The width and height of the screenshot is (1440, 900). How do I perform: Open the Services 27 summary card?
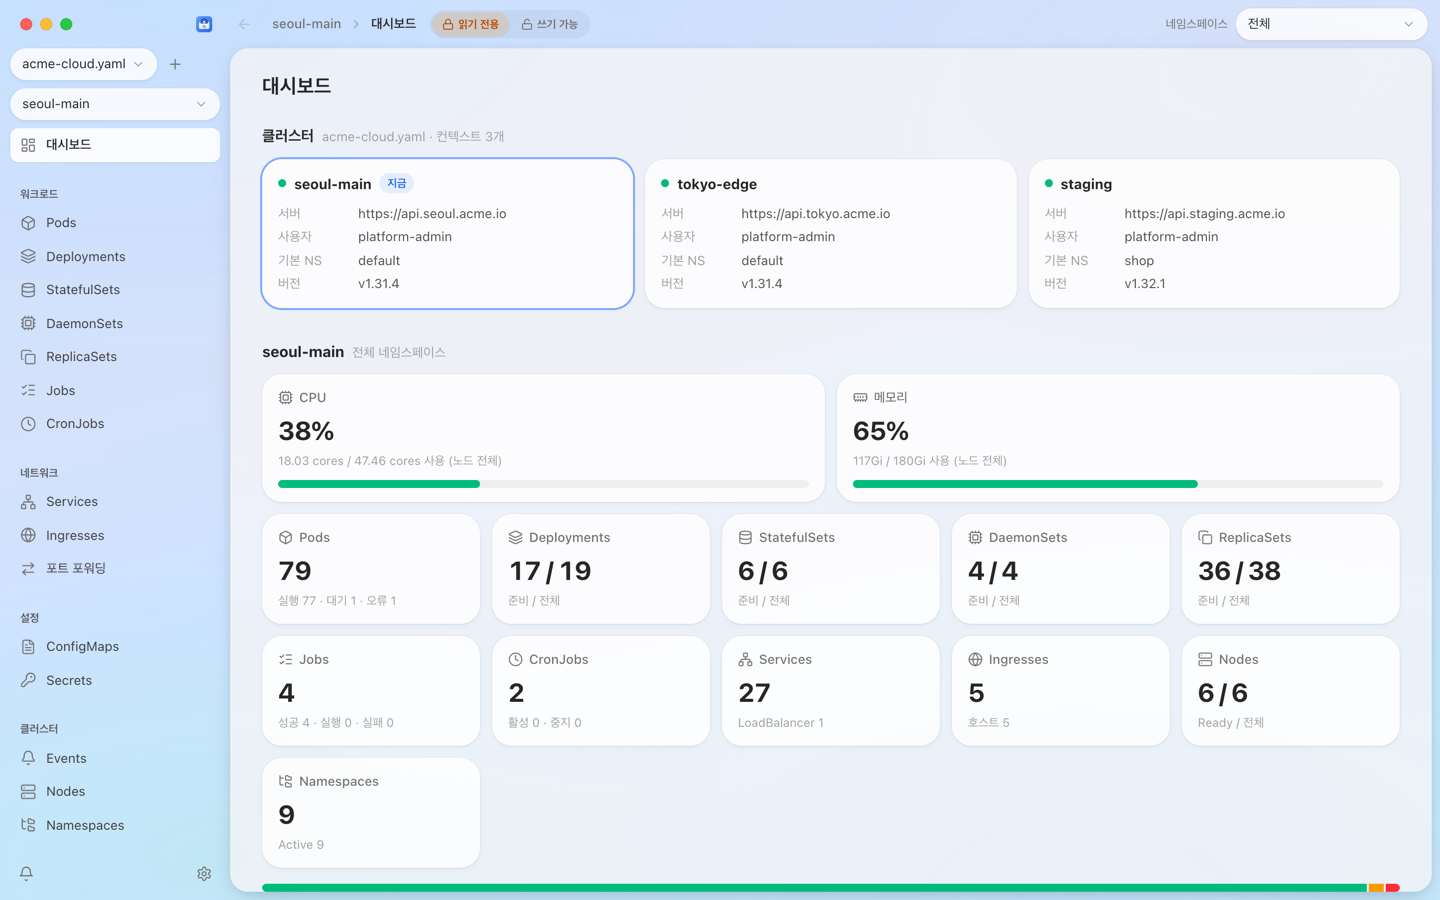(x=831, y=691)
